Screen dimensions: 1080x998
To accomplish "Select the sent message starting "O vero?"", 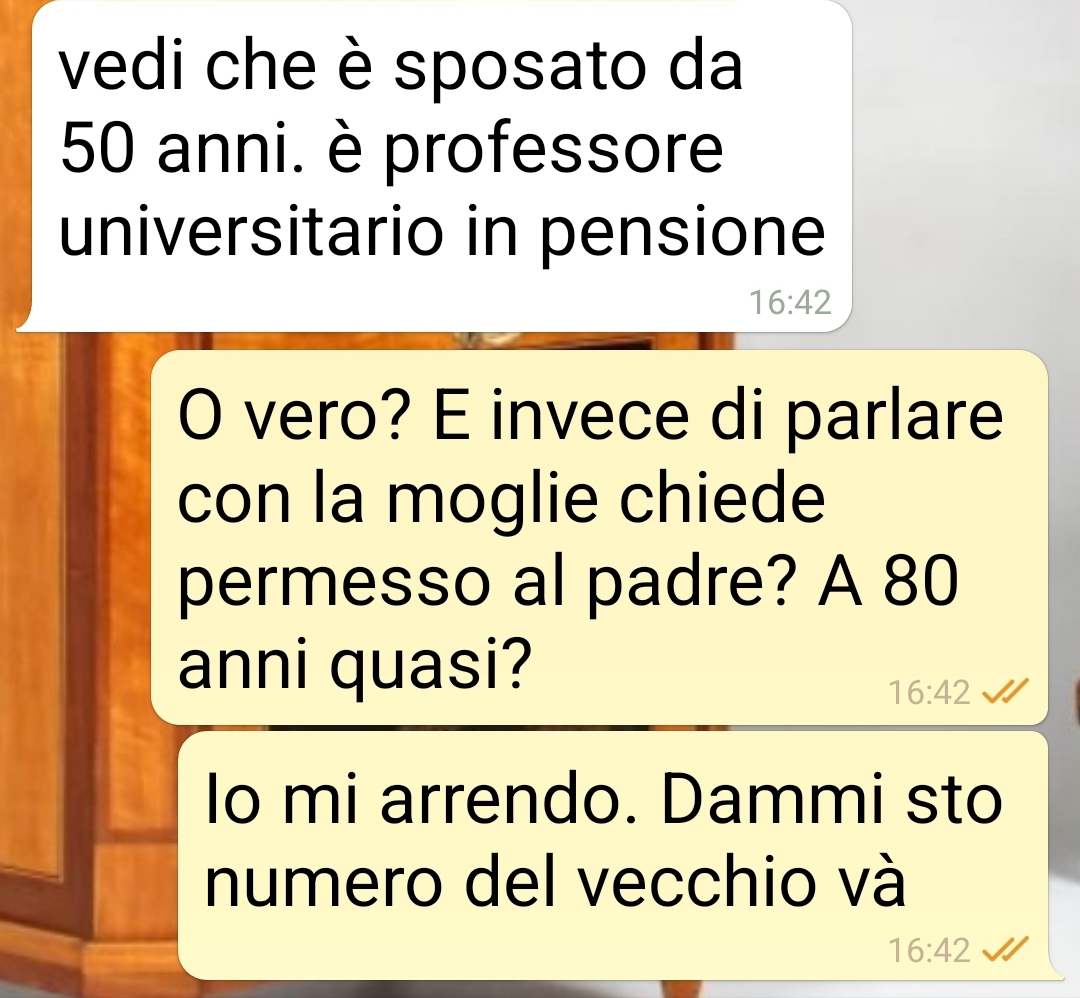I will point(599,537).
